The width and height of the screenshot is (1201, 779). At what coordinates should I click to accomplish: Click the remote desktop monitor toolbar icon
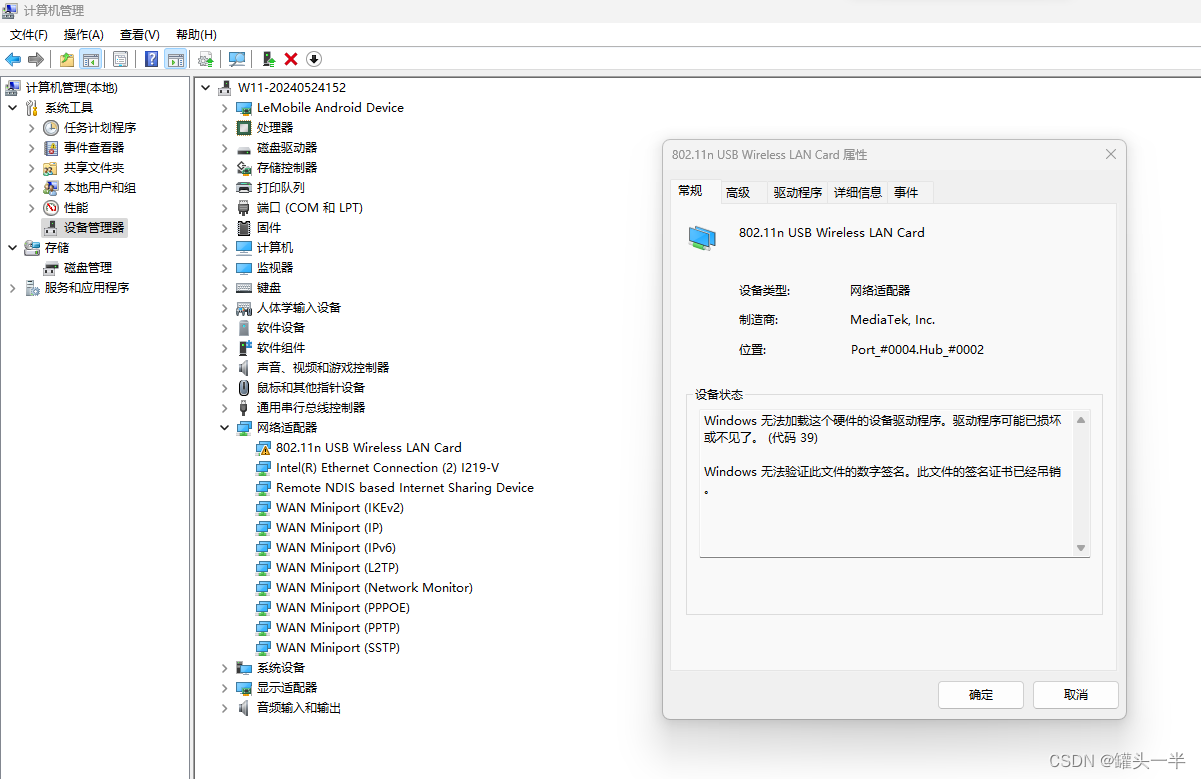click(236, 59)
